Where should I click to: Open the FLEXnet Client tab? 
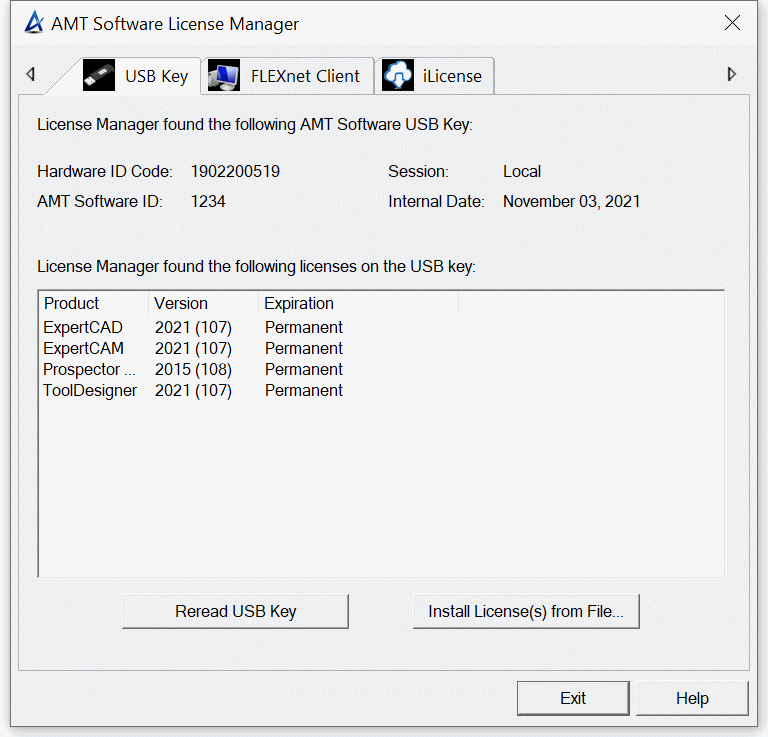(x=288, y=76)
